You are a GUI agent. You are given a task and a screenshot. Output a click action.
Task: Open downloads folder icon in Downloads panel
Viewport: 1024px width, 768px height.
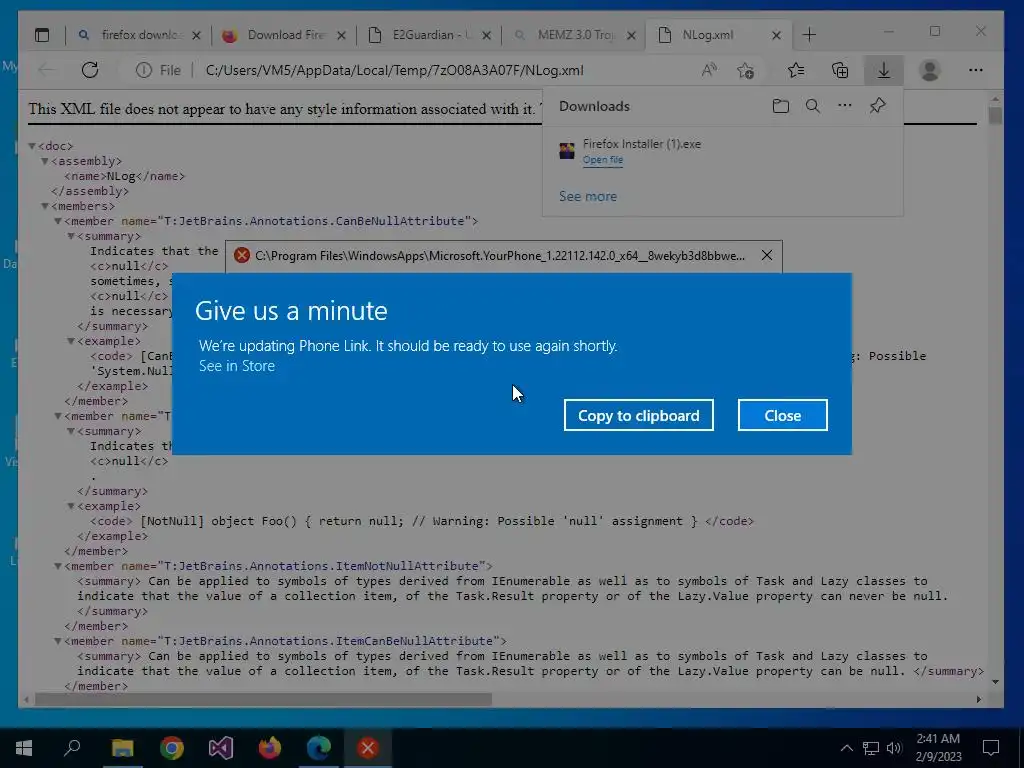click(780, 106)
